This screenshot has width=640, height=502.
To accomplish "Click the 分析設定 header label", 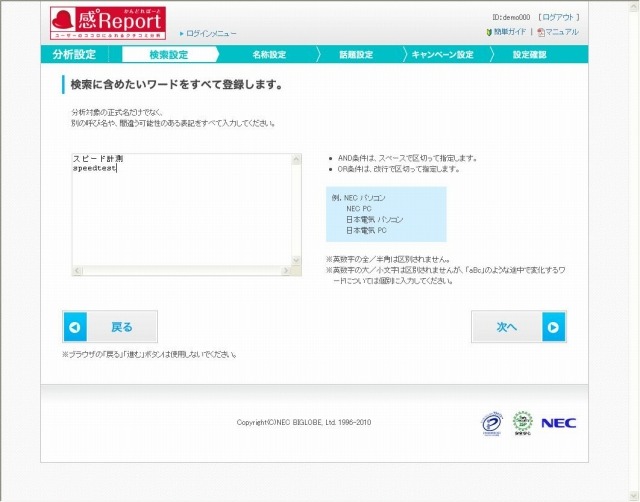I will tap(74, 54).
